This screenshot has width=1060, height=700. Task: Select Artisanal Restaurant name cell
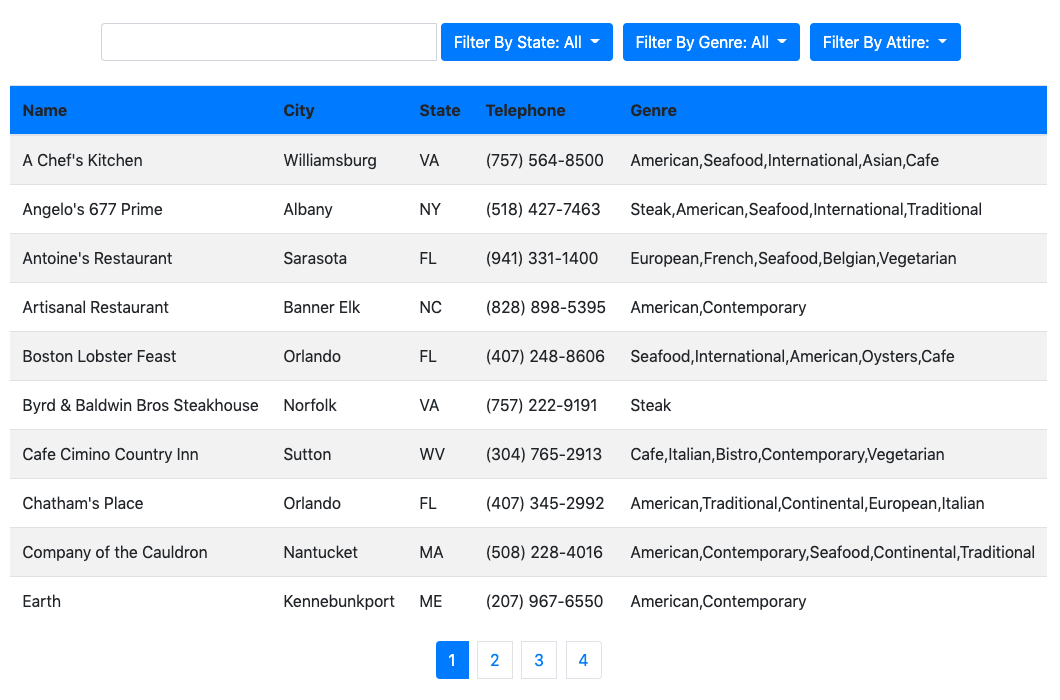[95, 307]
